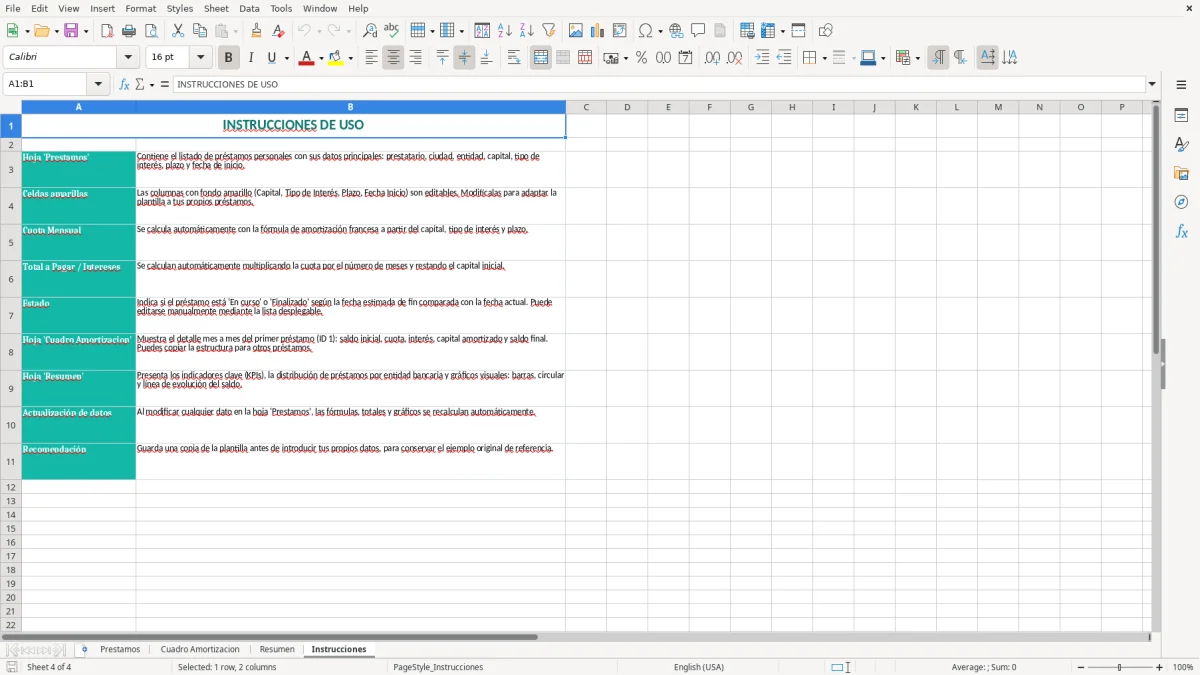Toggle Italic formatting
This screenshot has height=675, width=1200.
[x=251, y=58]
